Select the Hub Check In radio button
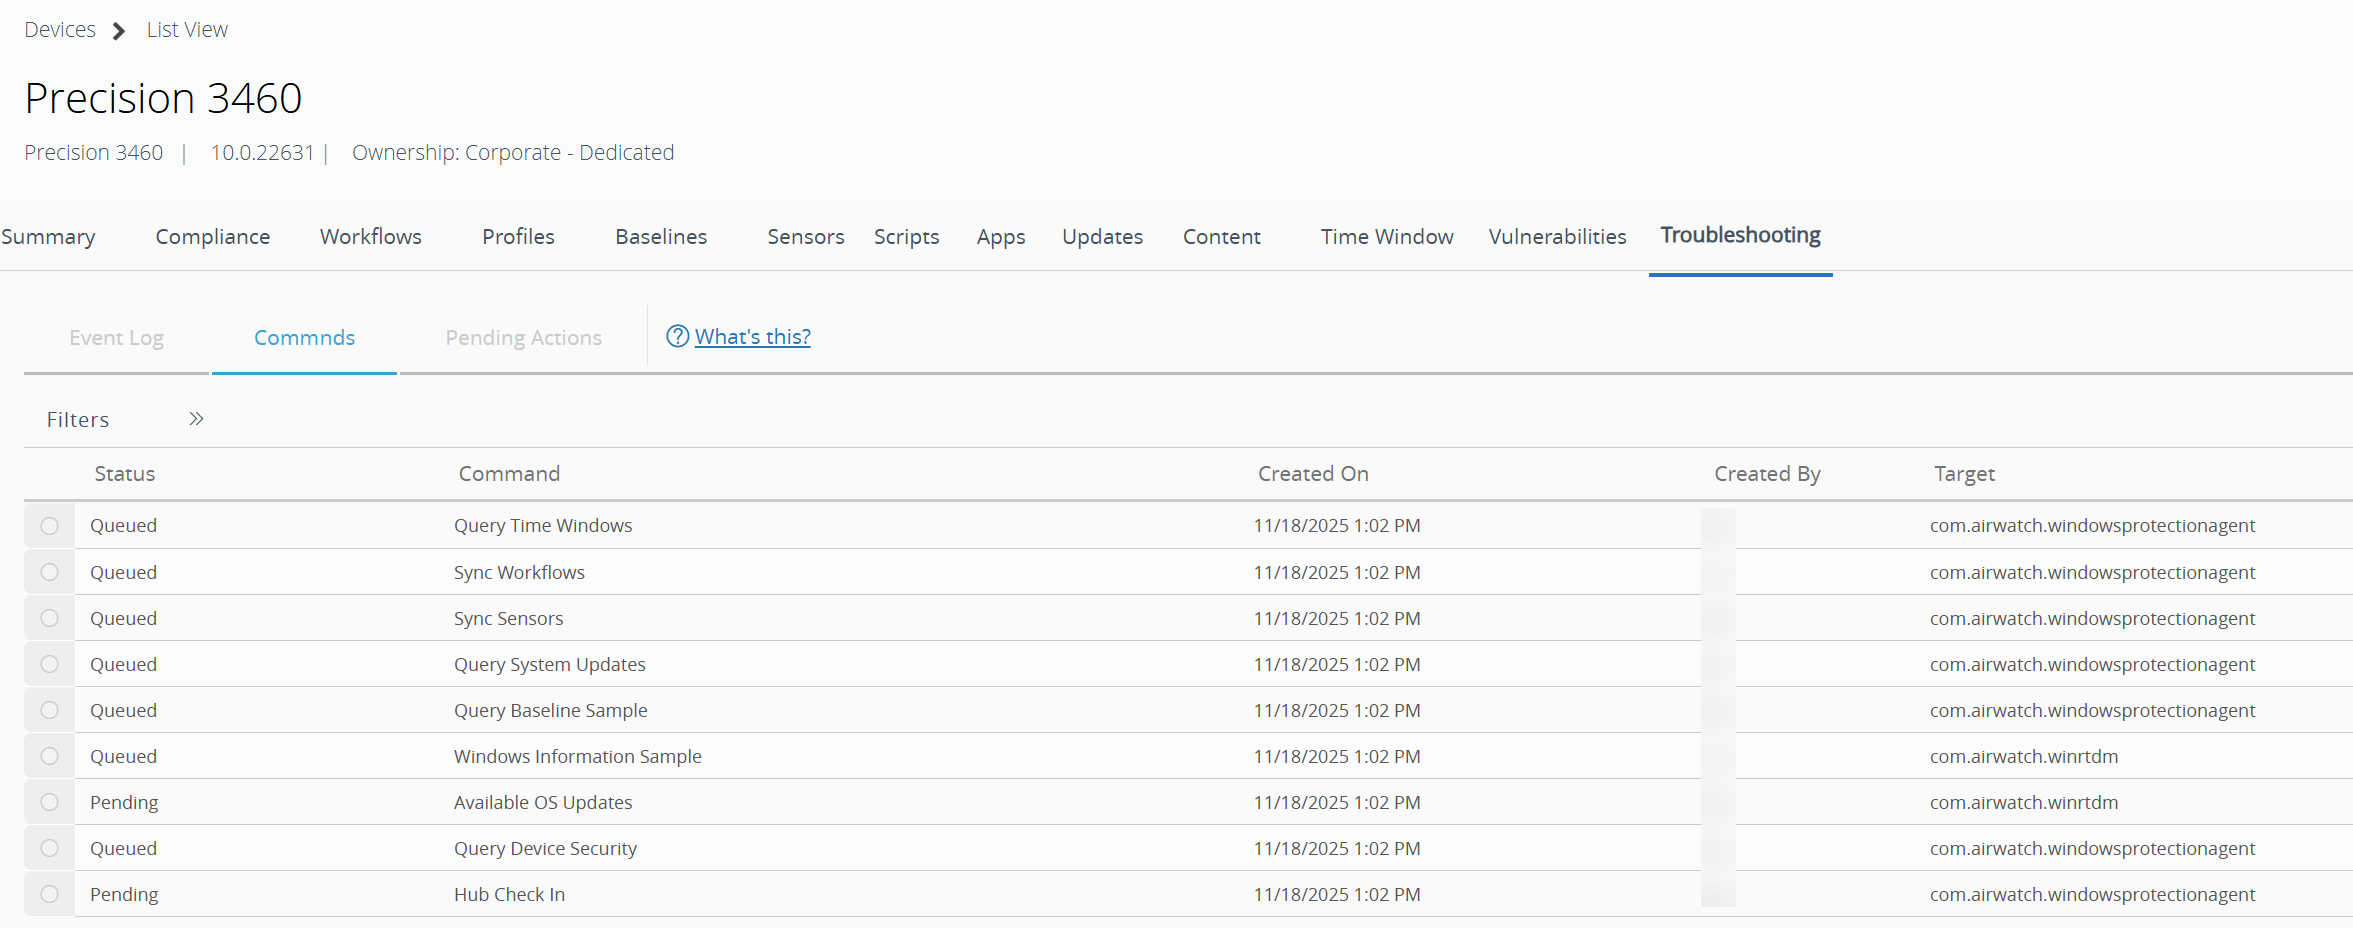 click(49, 894)
